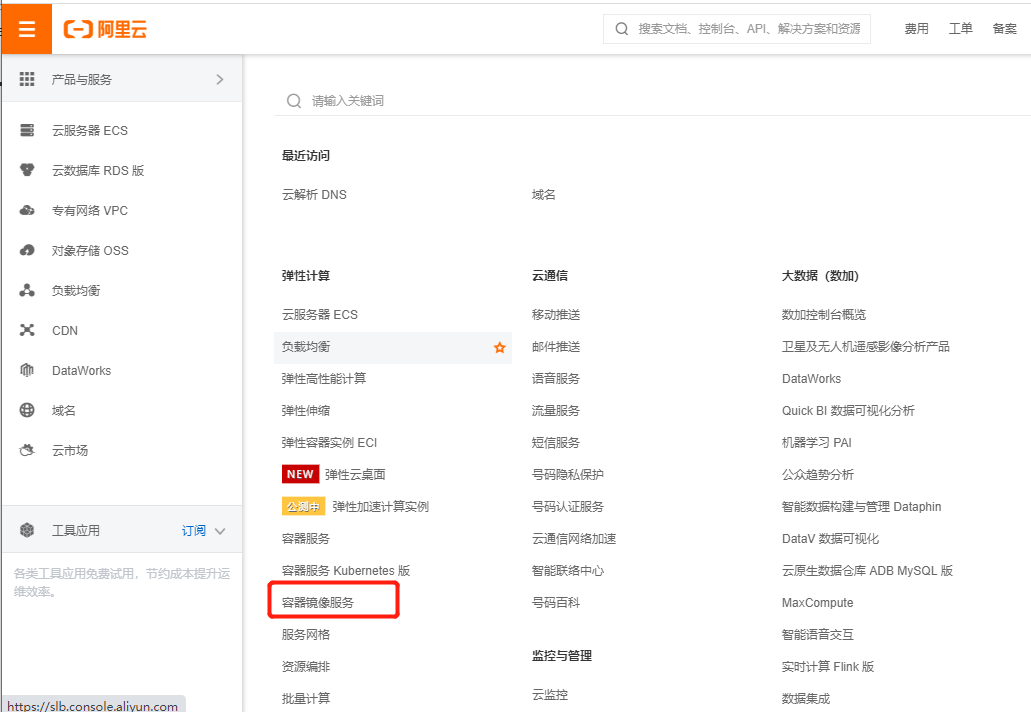Open 服务网格 link
Screen dimensions: 1031x712
pos(306,634)
